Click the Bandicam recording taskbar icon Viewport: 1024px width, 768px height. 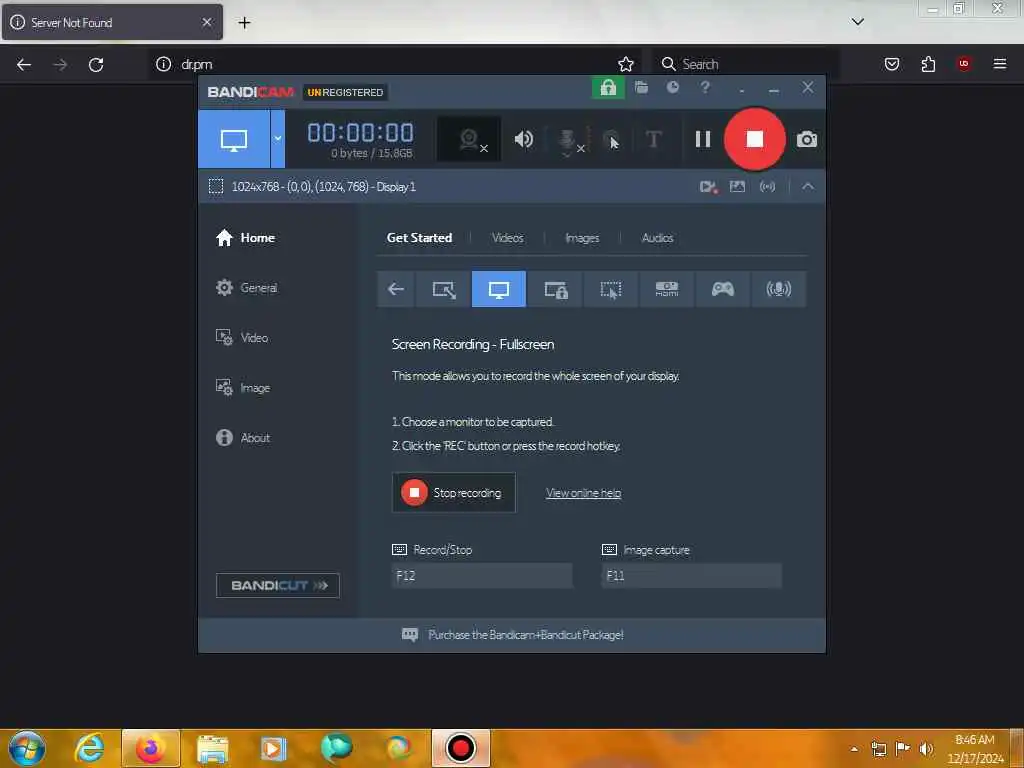tap(460, 748)
